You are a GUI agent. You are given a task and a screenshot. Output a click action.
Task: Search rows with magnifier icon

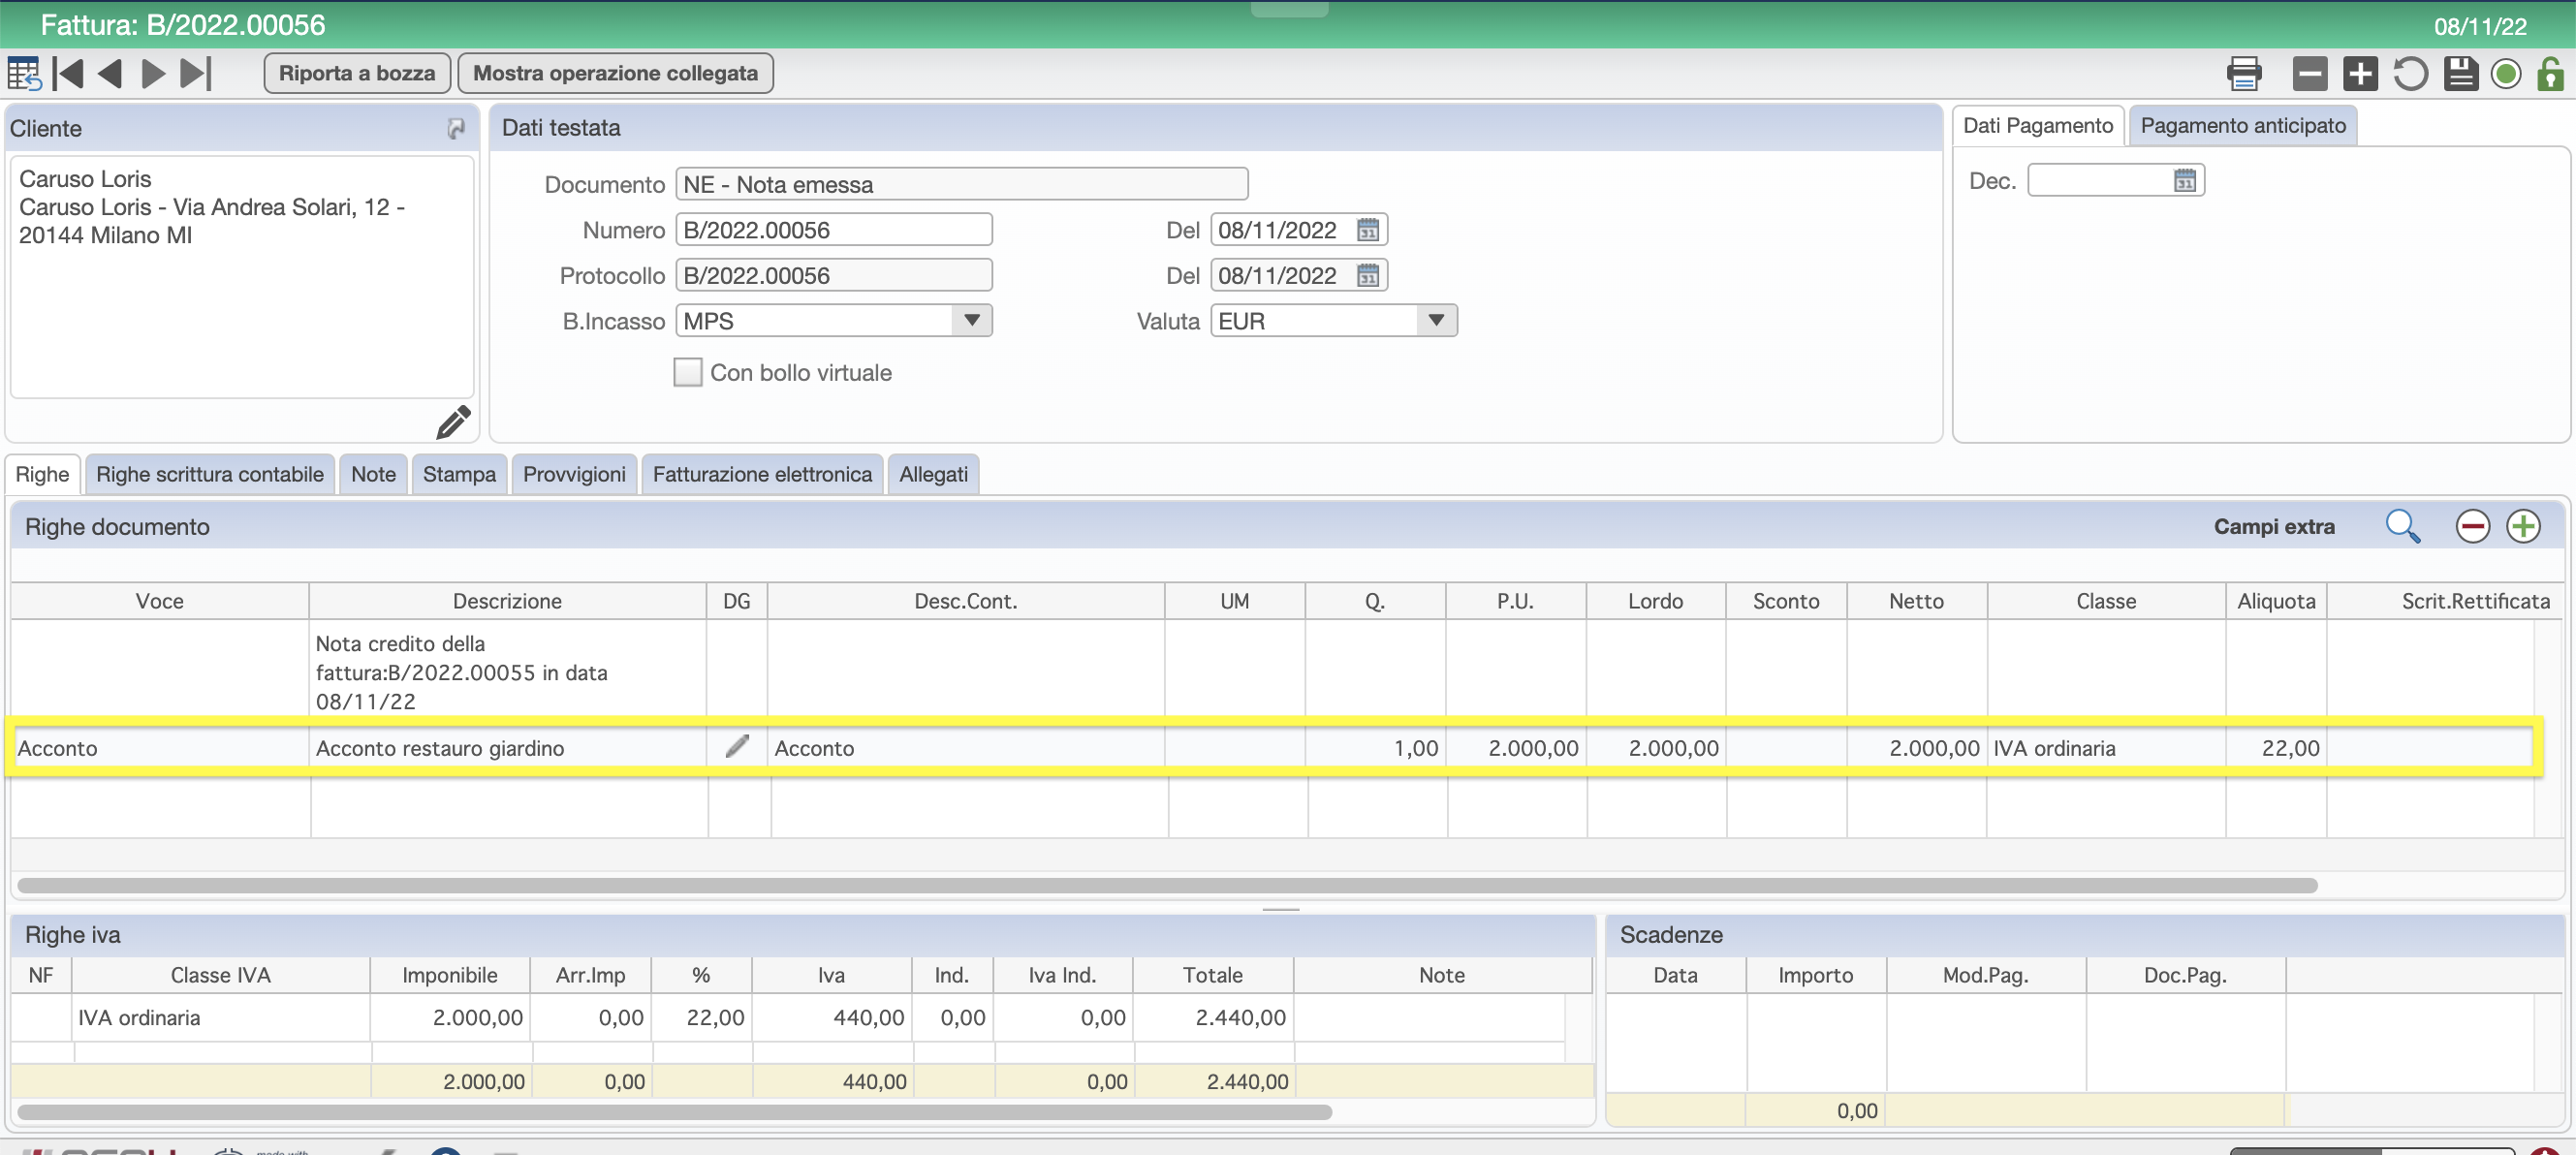coord(2402,526)
